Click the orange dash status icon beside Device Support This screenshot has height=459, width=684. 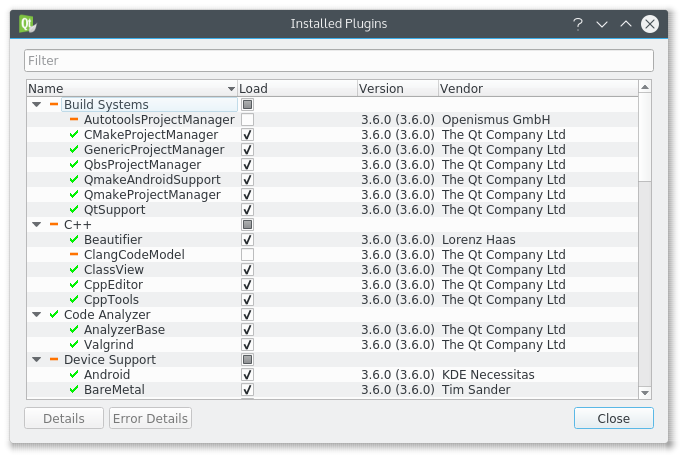pyautogui.click(x=54, y=359)
